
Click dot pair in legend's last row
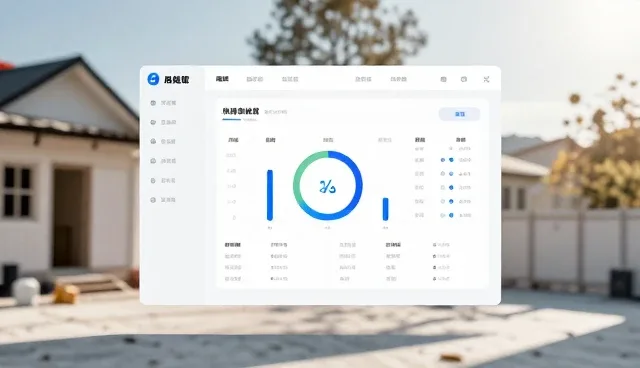pos(447,215)
